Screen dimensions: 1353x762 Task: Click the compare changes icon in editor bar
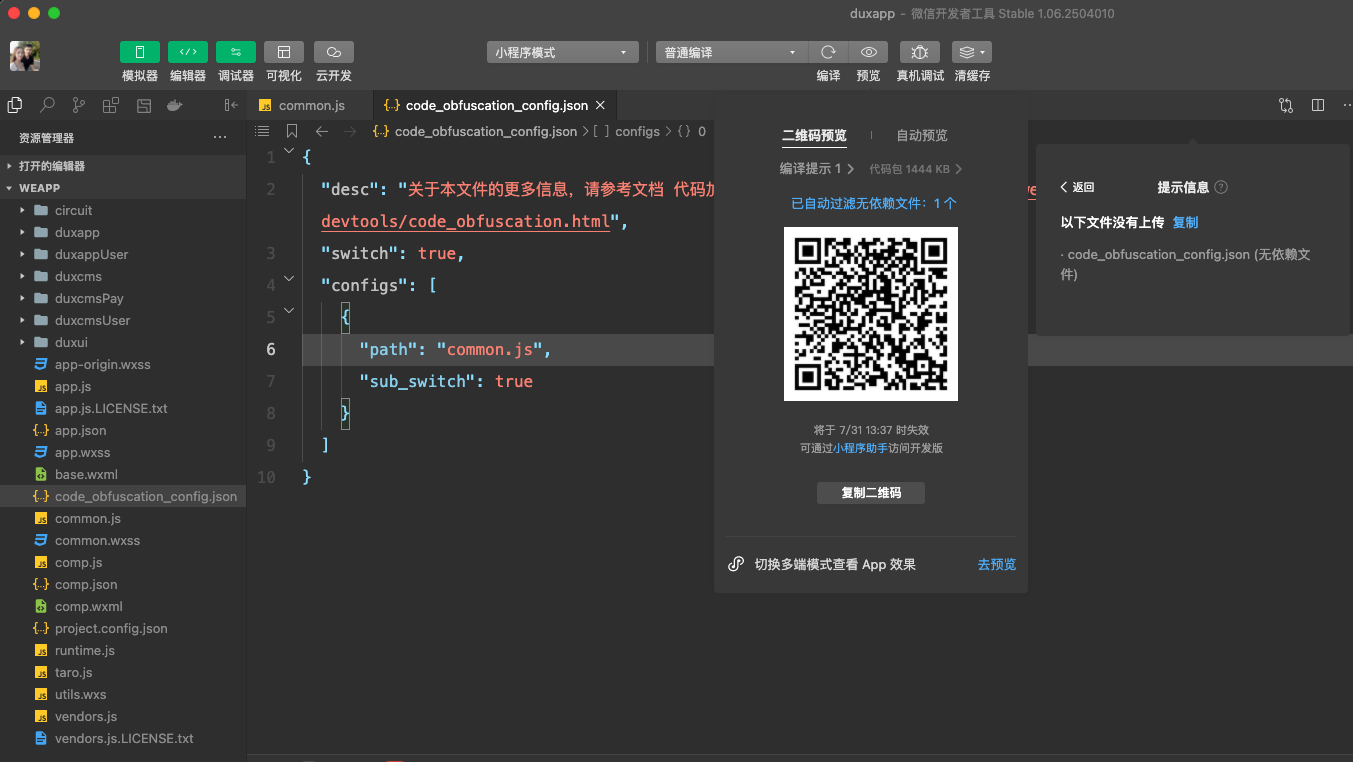click(1286, 105)
